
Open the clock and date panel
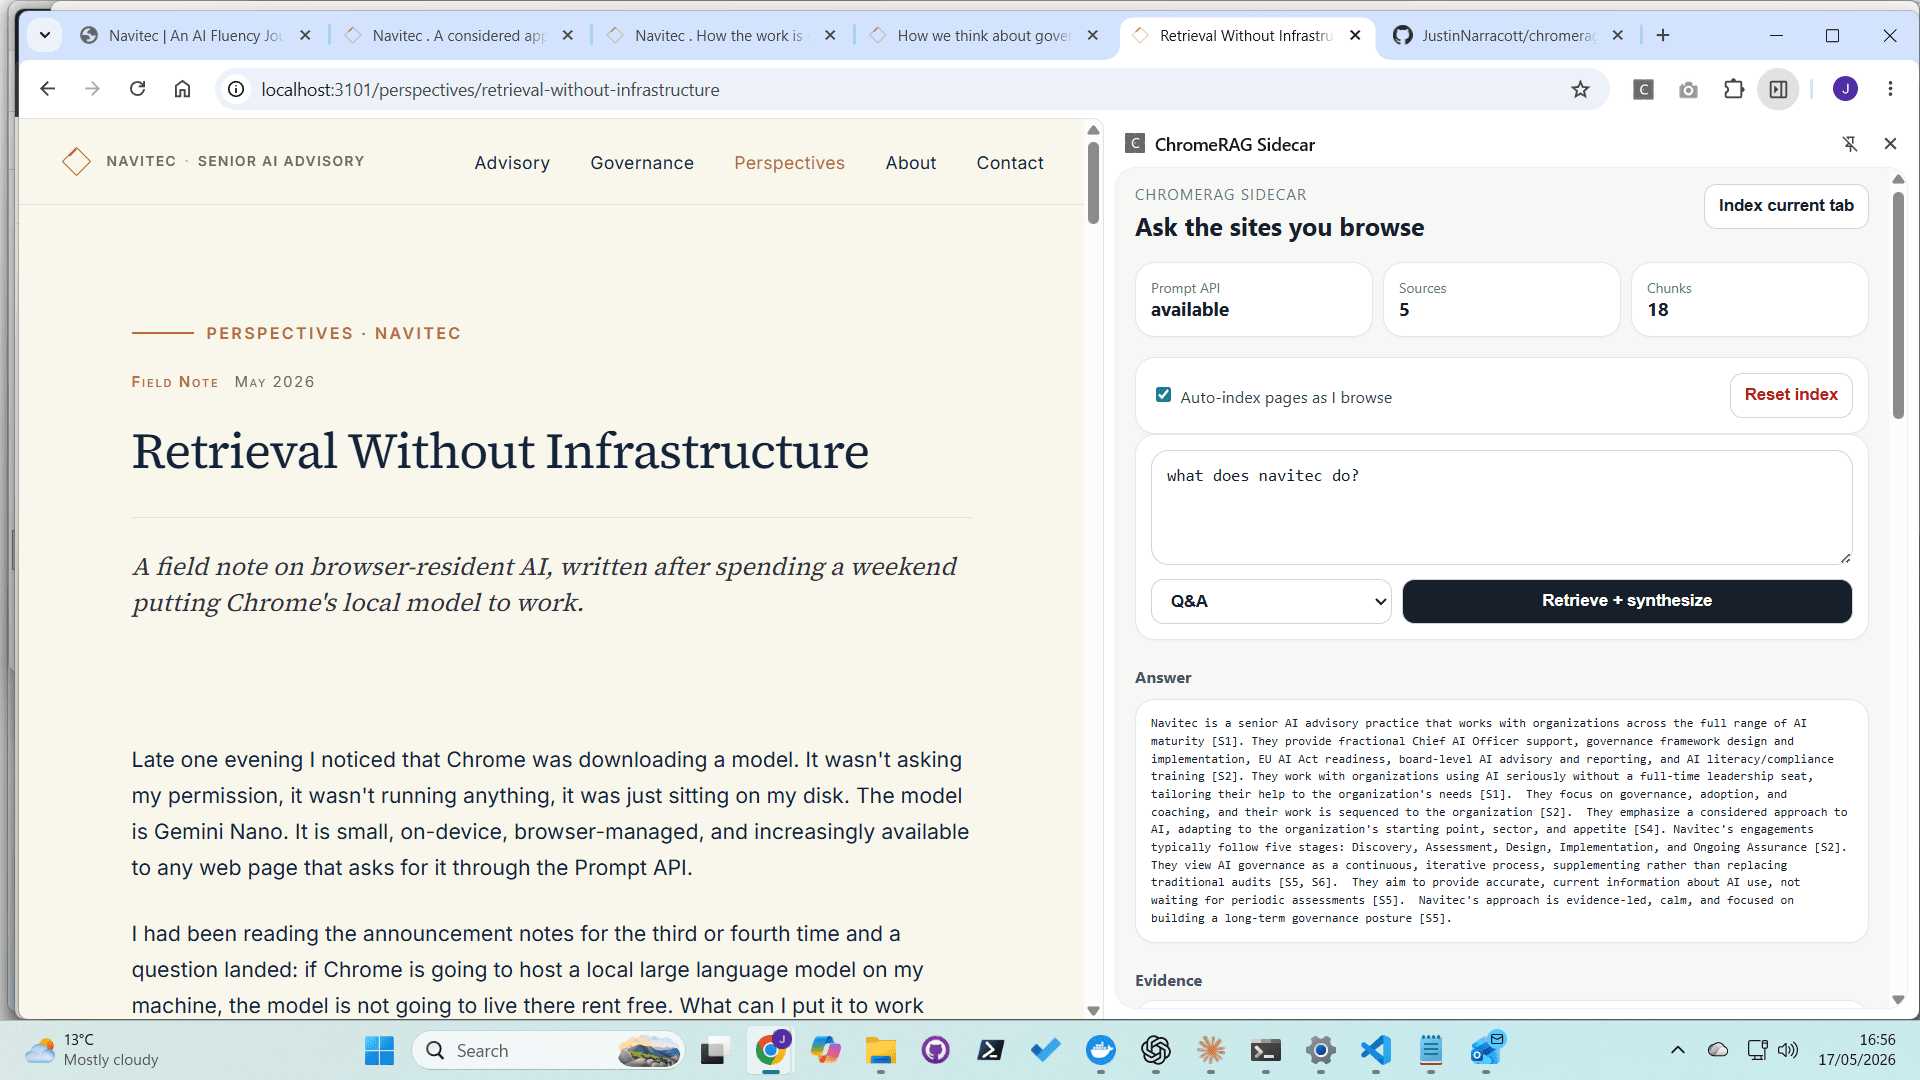pos(1857,1050)
